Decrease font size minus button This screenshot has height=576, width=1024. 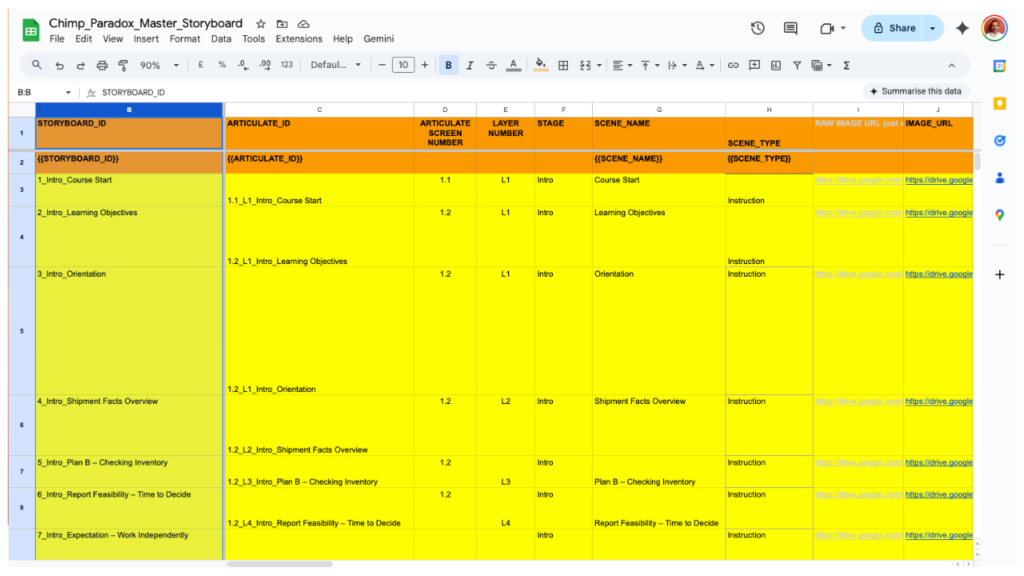point(382,65)
